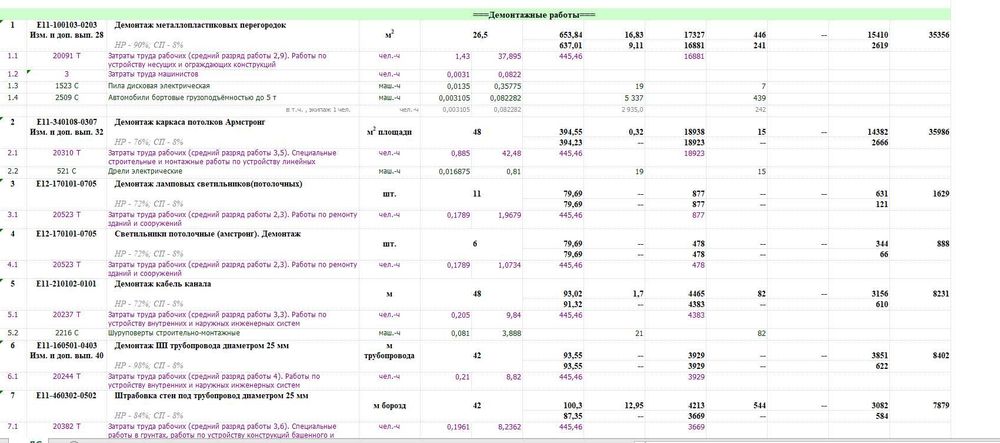Image resolution: width=1000 pixels, height=443 pixels.
Task: Click the total value 8231
Action: click(941, 294)
